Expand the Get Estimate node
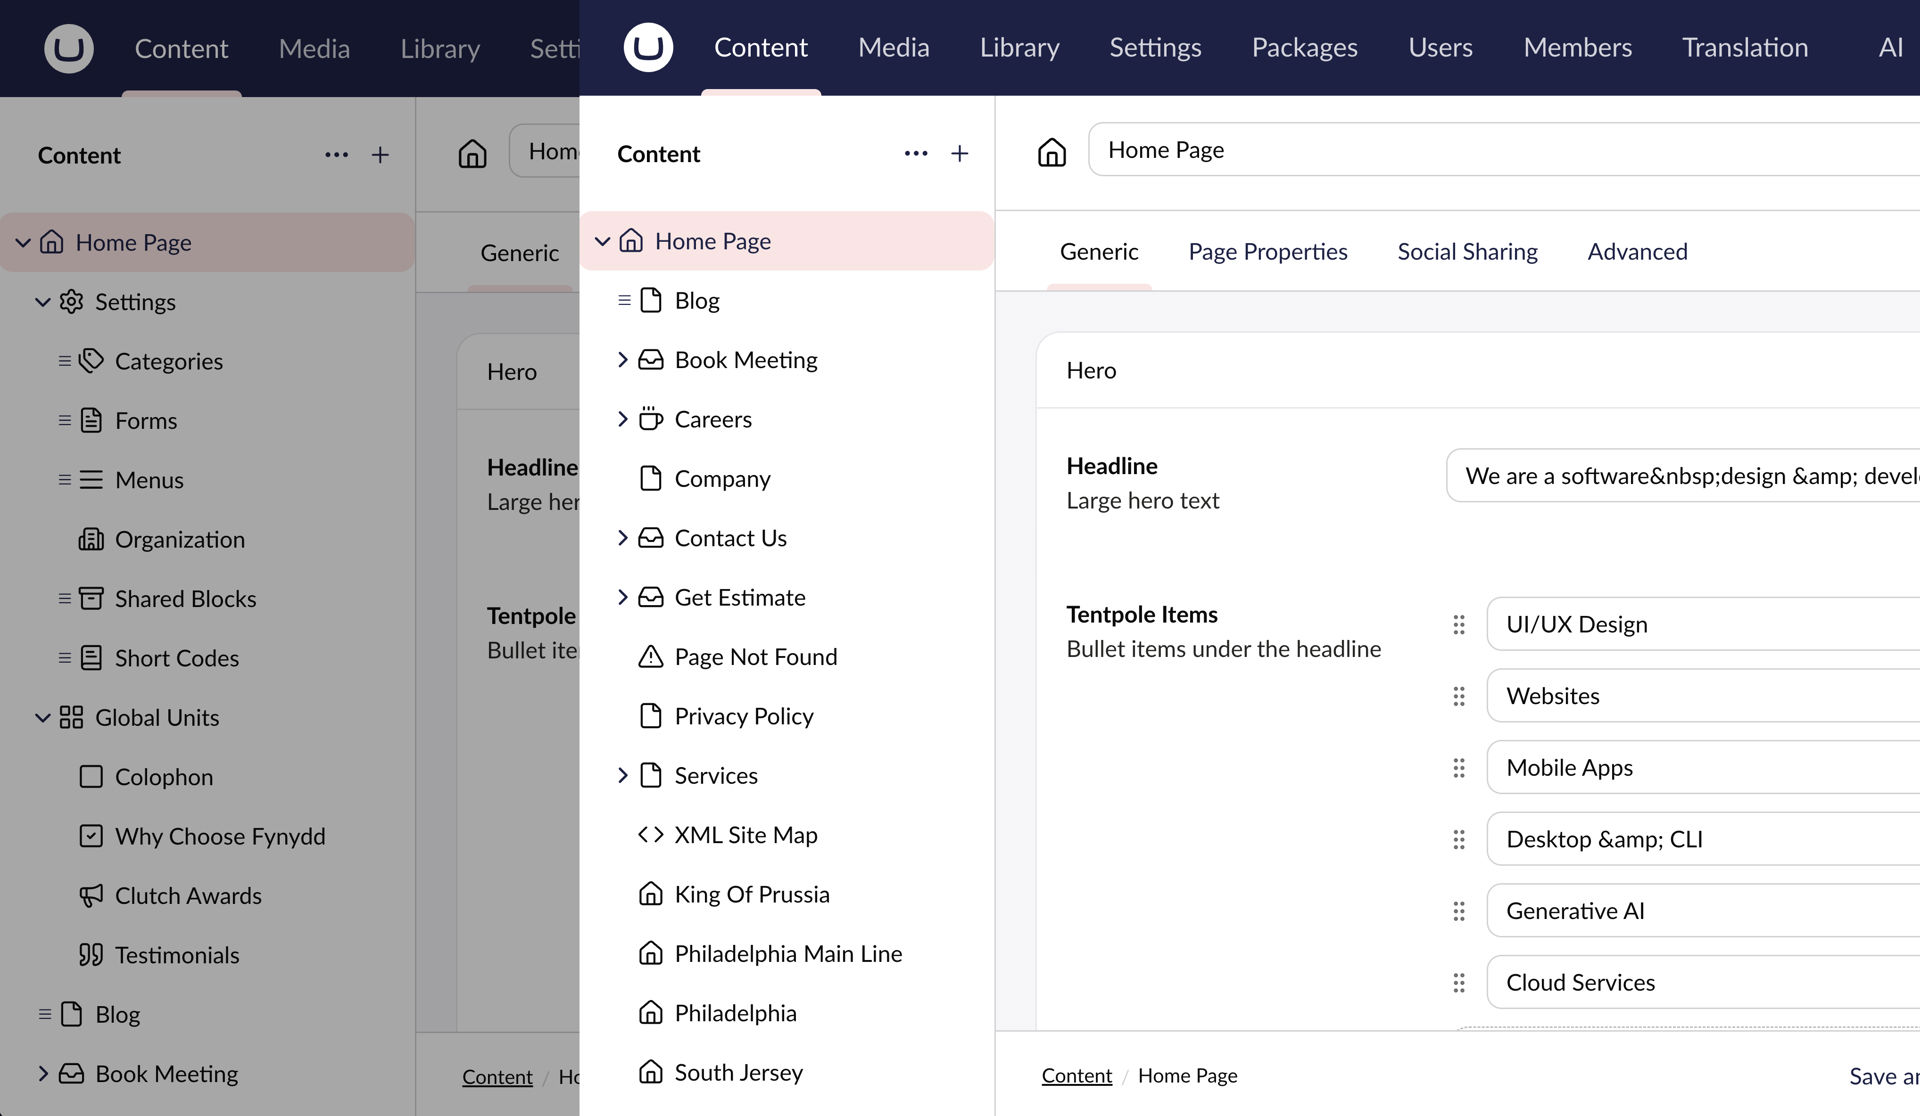 (622, 597)
